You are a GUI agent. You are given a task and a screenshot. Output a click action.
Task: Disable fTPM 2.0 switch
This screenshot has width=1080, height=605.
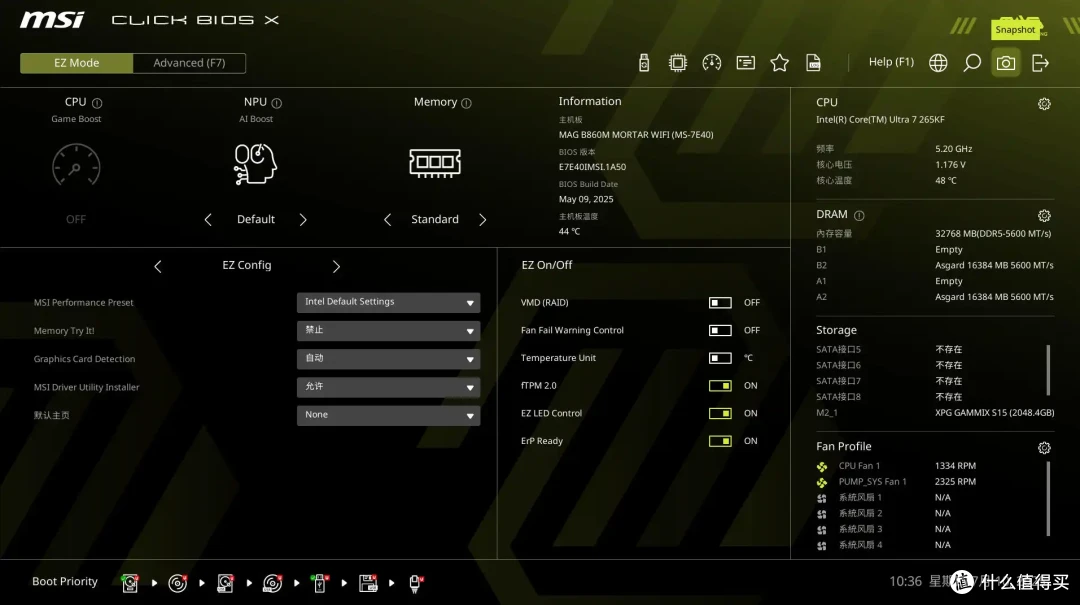pos(720,385)
